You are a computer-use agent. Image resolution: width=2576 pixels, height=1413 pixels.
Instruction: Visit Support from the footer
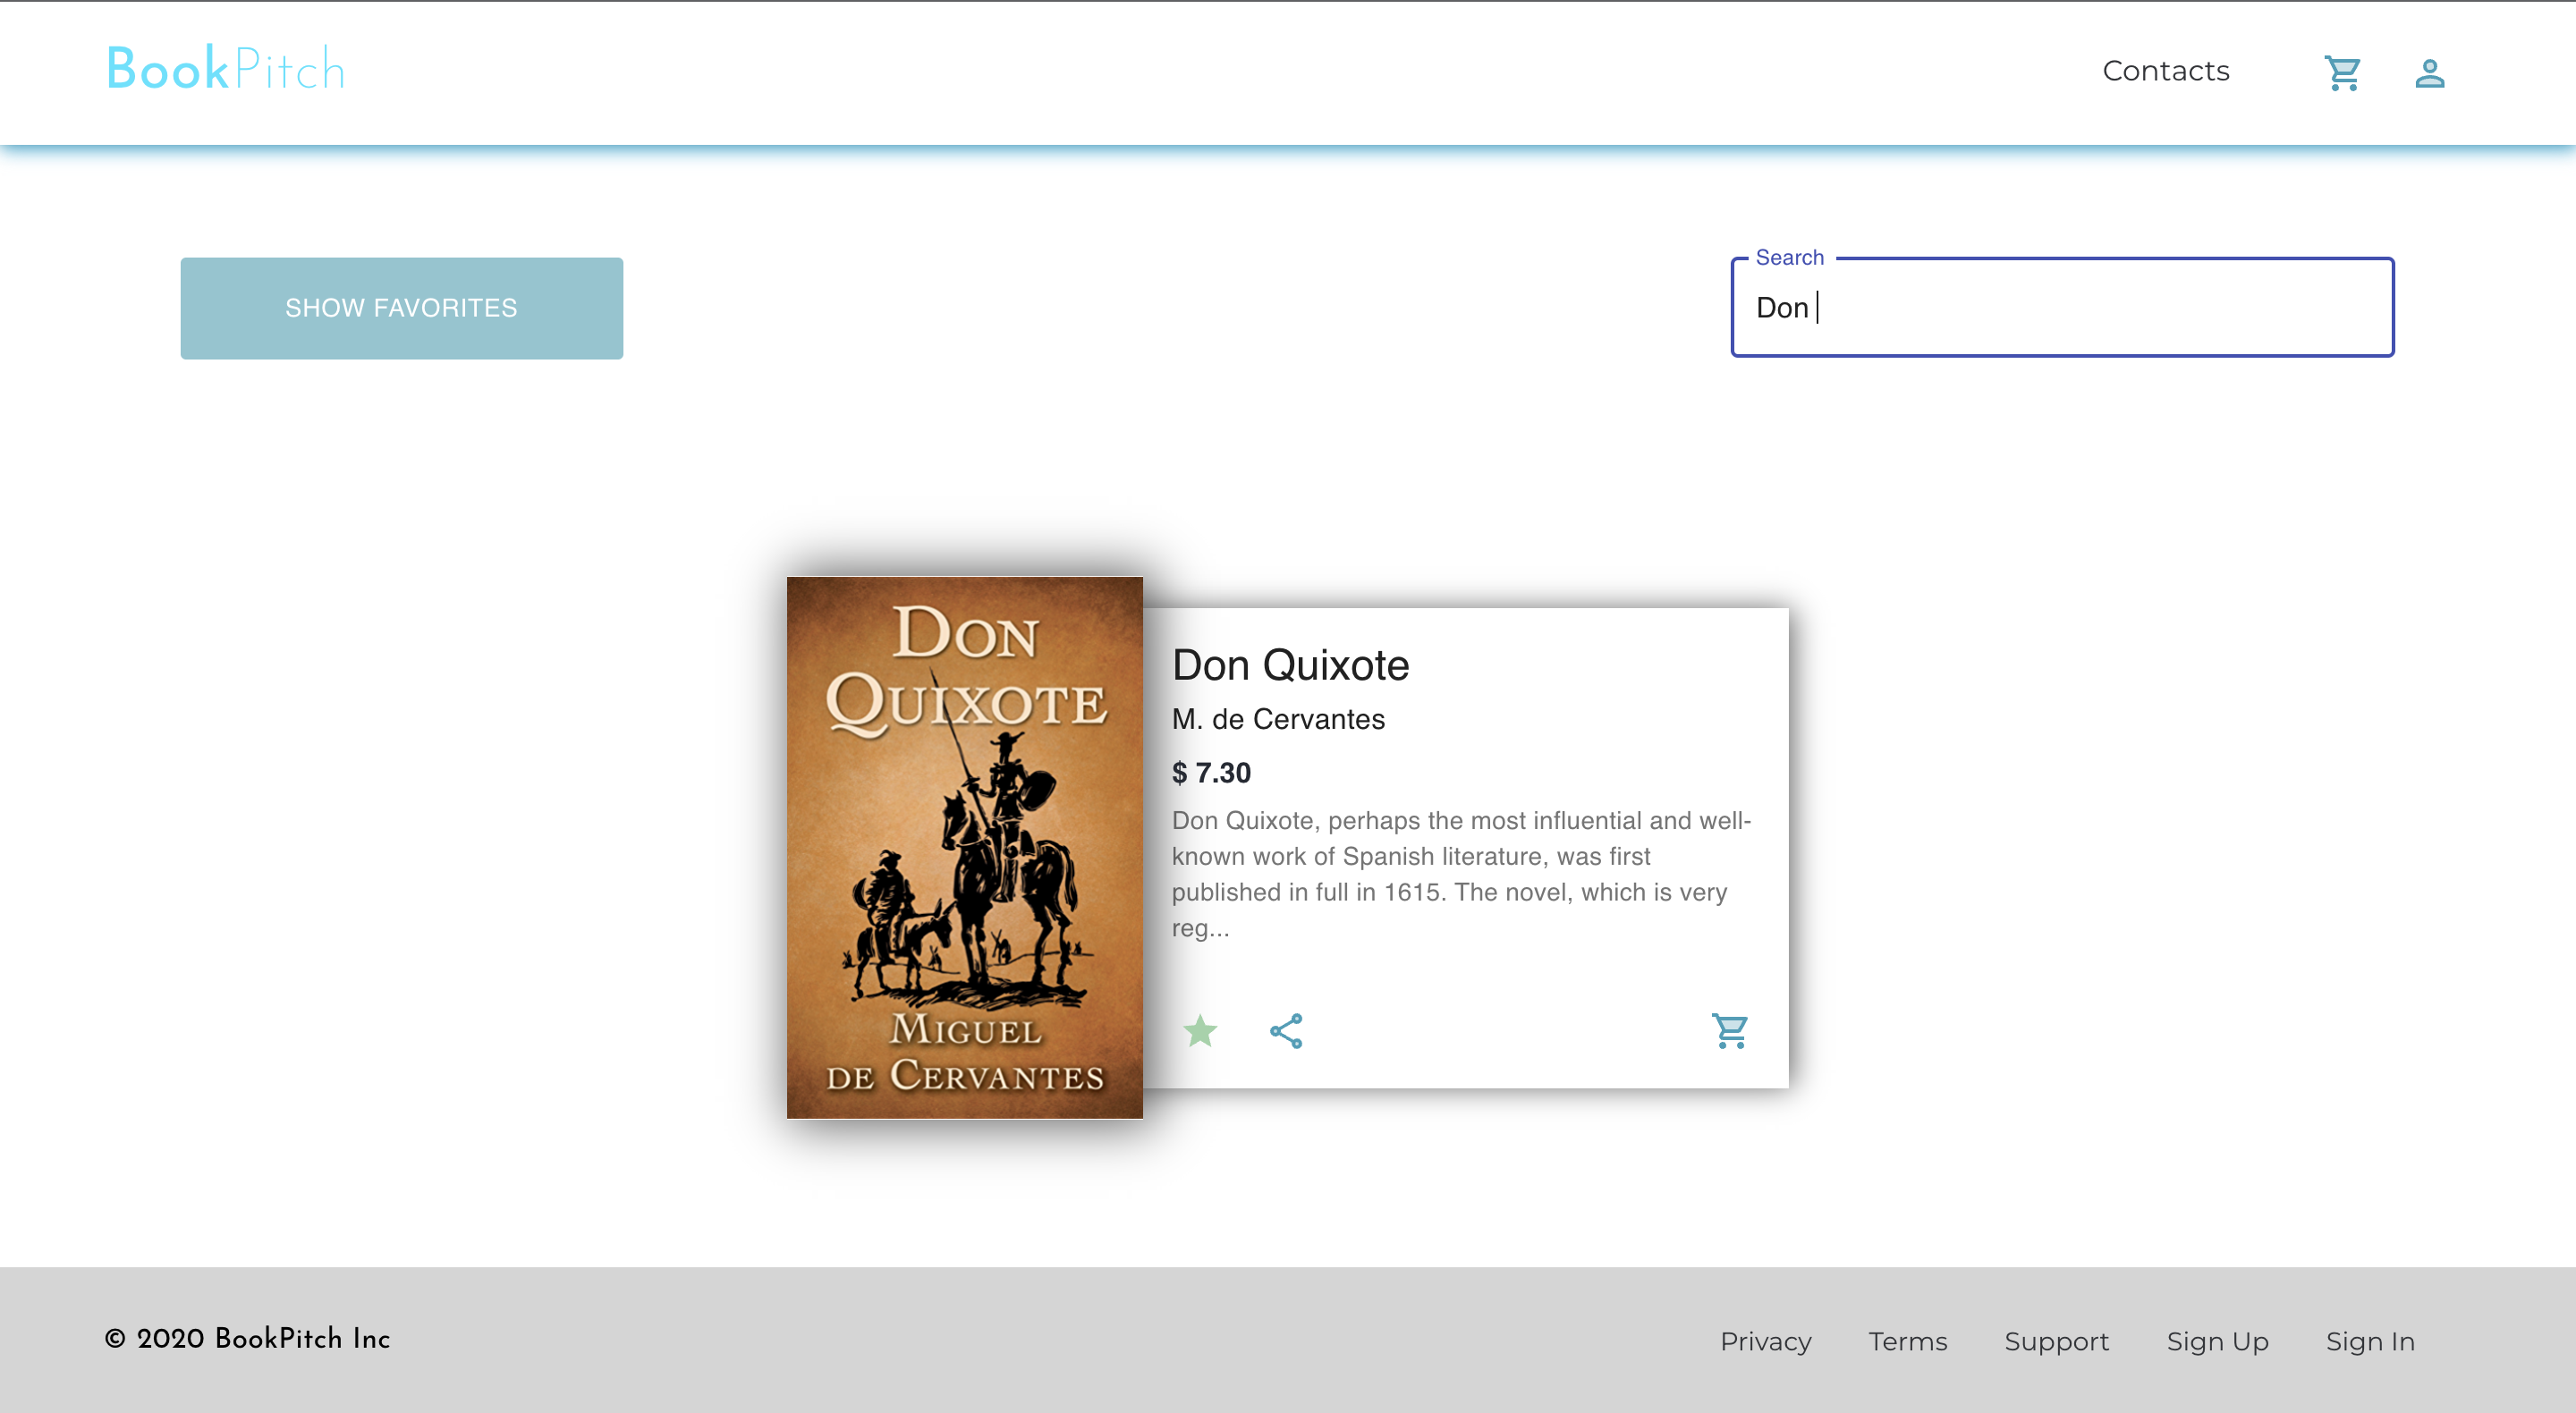(2056, 1341)
